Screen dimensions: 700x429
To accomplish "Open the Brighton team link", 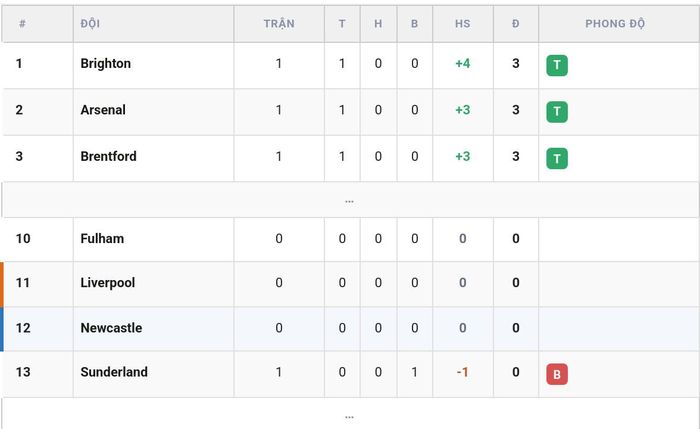I will coord(106,63).
